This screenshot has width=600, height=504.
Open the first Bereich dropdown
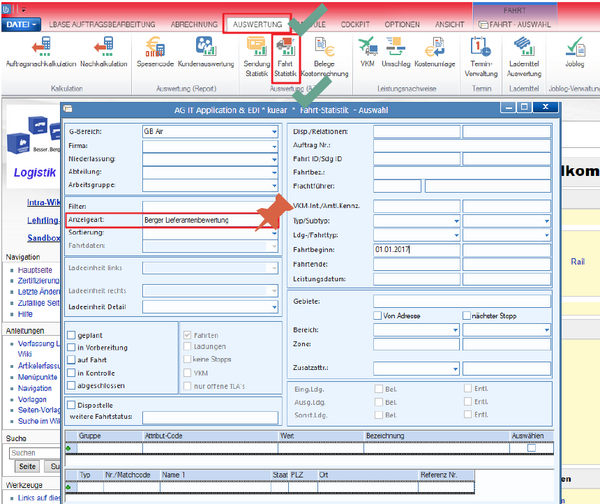coord(455,330)
